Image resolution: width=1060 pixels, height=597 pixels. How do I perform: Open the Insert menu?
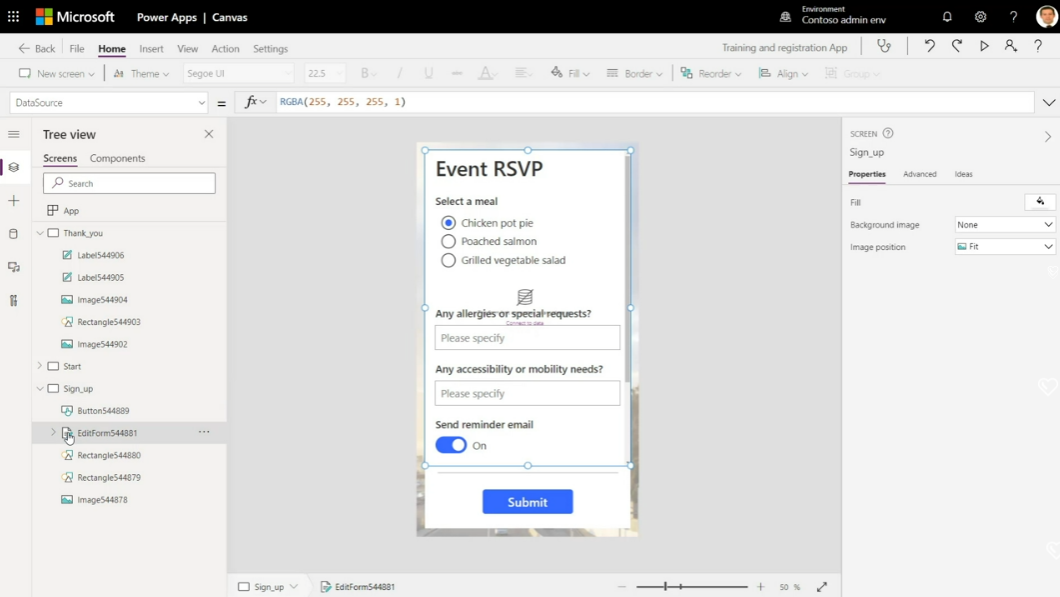(151, 49)
